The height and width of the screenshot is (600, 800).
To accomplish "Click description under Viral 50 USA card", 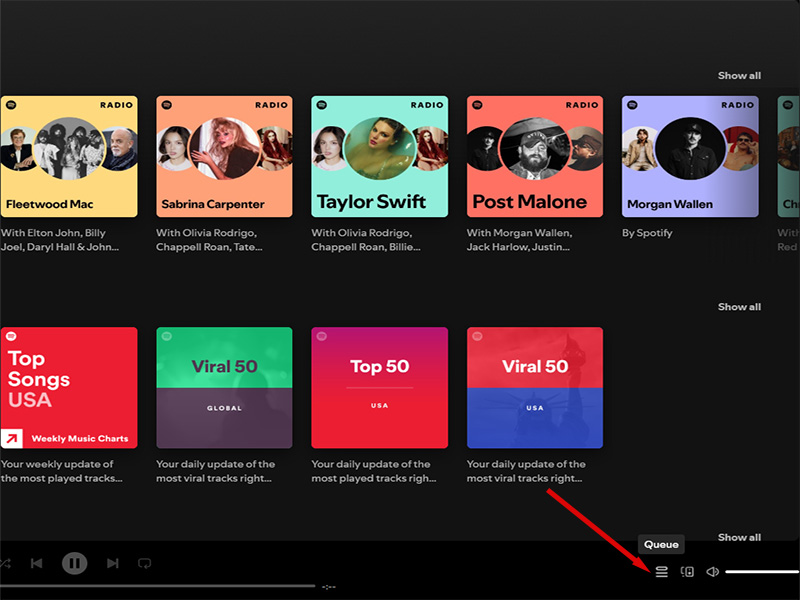I will click(x=526, y=471).
